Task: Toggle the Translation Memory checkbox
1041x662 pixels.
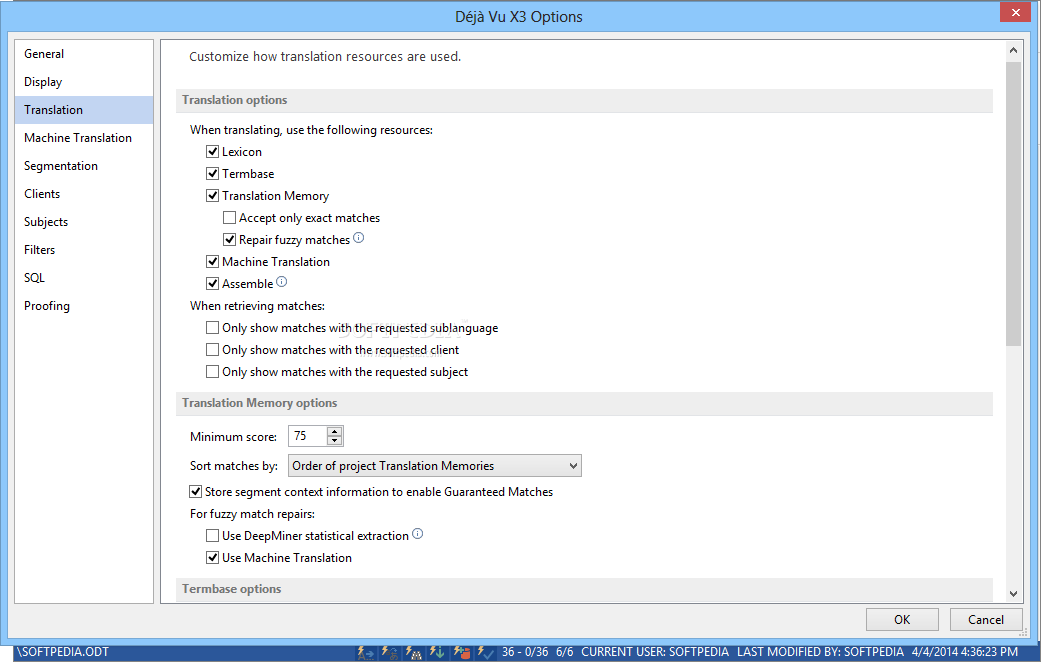Action: click(212, 195)
